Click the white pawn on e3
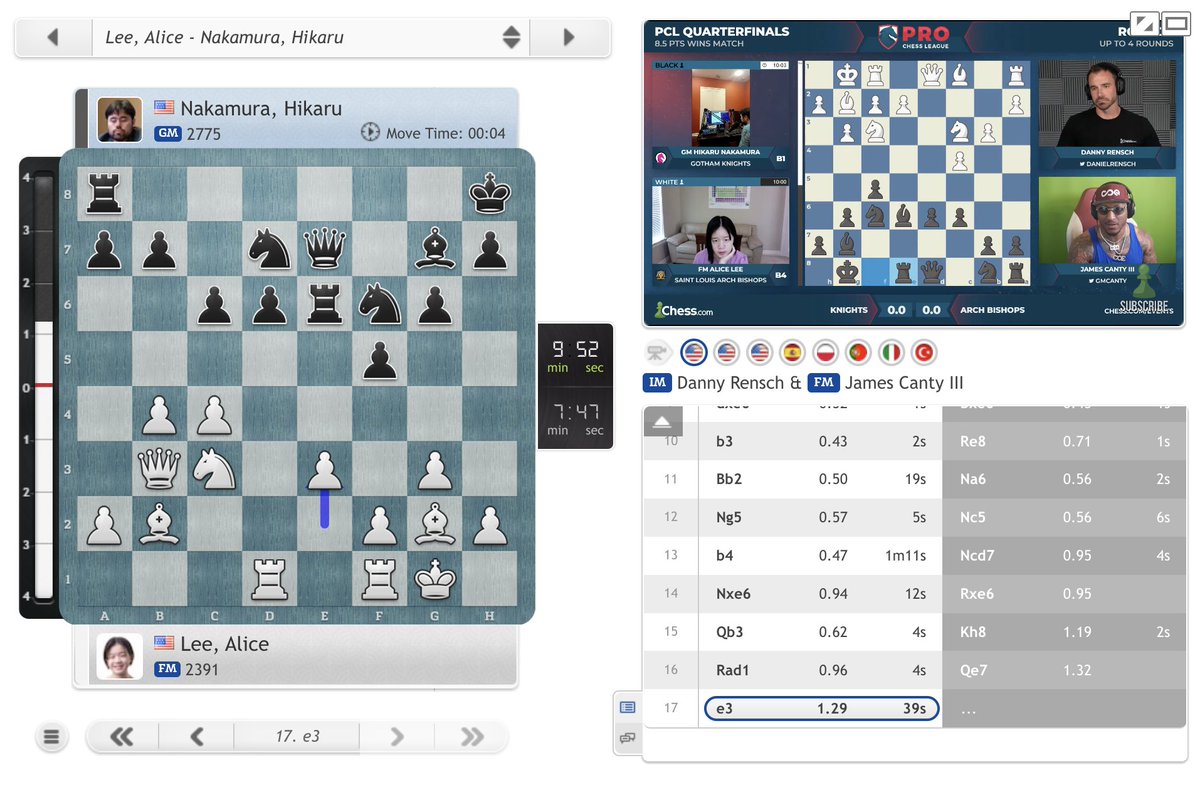1200x785 pixels. point(324,468)
